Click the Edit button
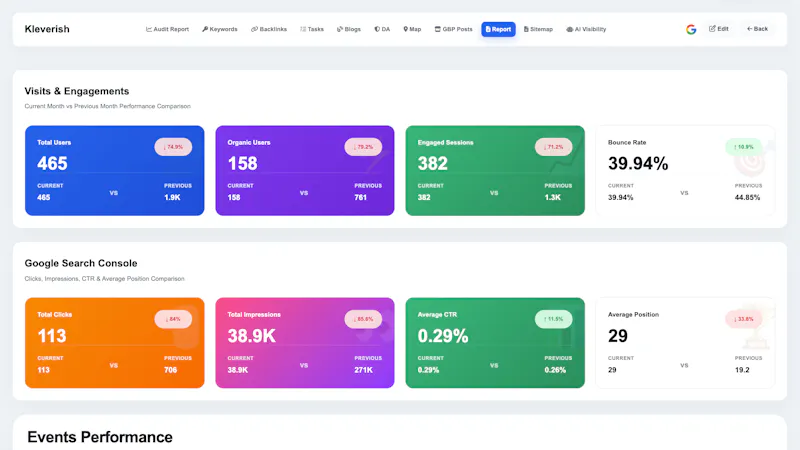This screenshot has width=800, height=450. (719, 29)
